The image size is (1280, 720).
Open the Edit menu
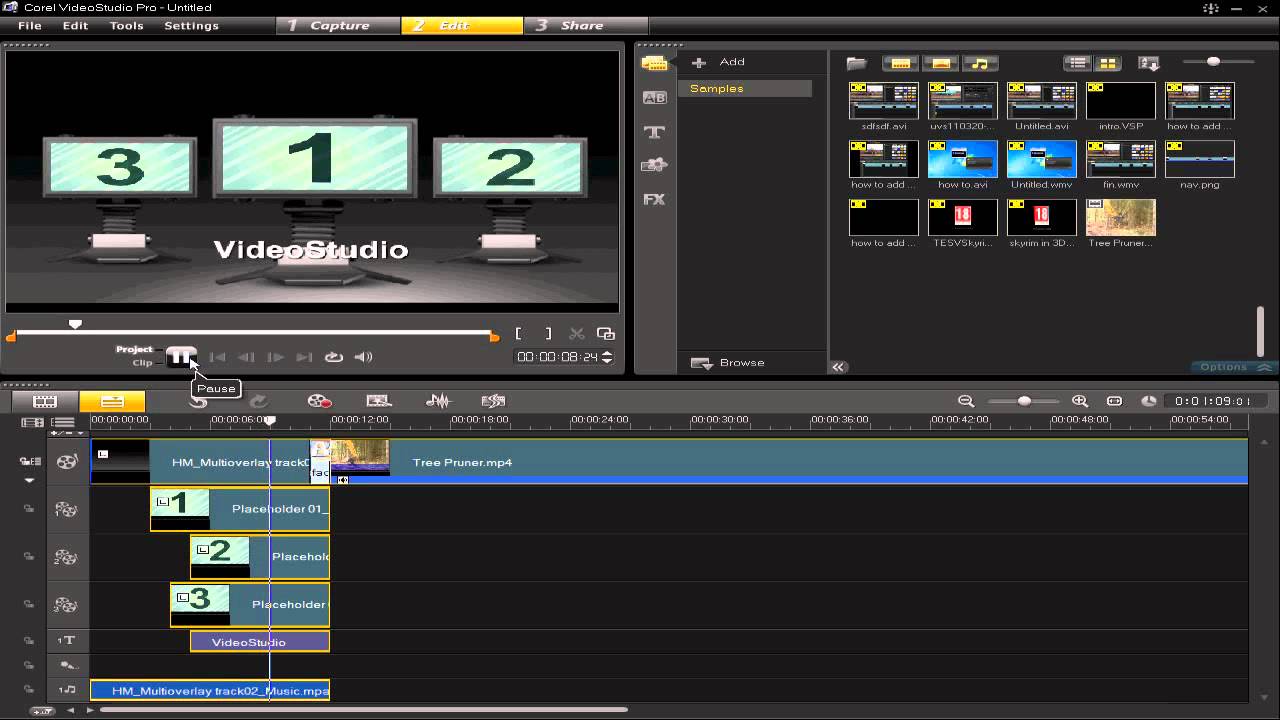click(x=76, y=25)
